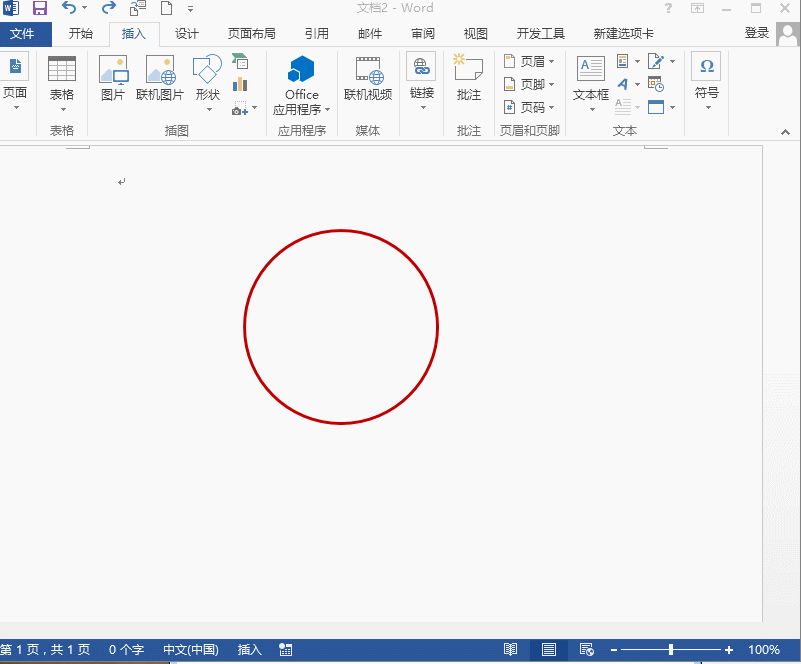The image size is (801, 664).
Task: Open the Links (链接) menu
Action: [421, 82]
